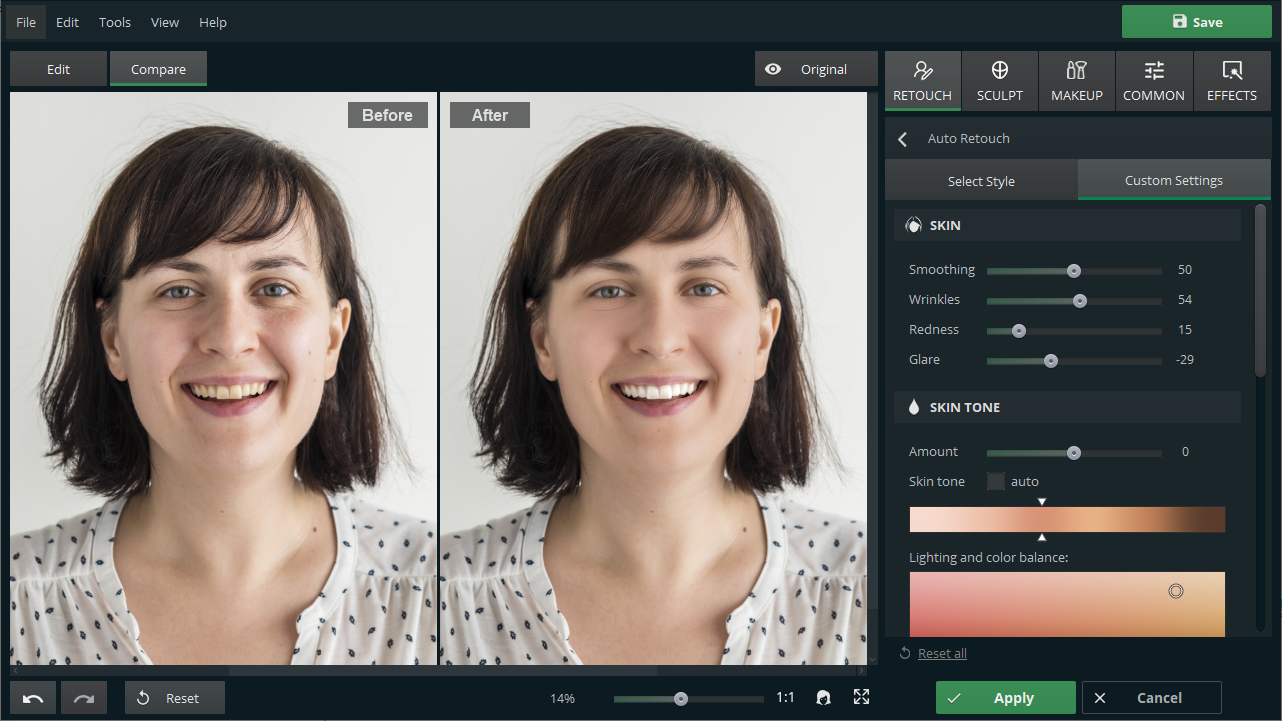Fit the face to the view

(823, 697)
